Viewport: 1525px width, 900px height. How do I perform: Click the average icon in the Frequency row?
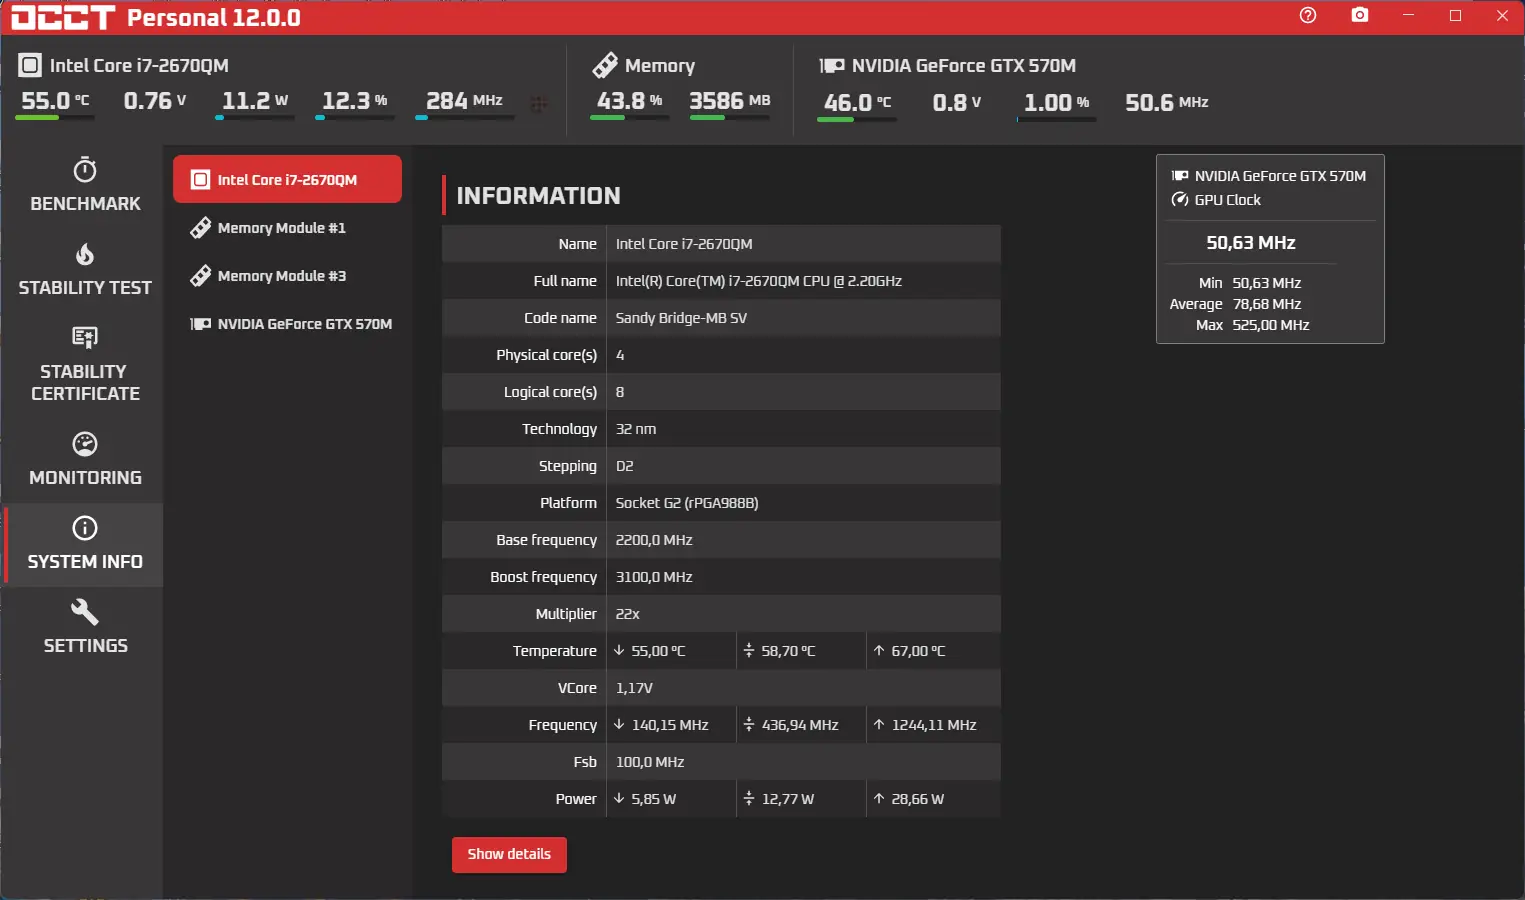749,724
